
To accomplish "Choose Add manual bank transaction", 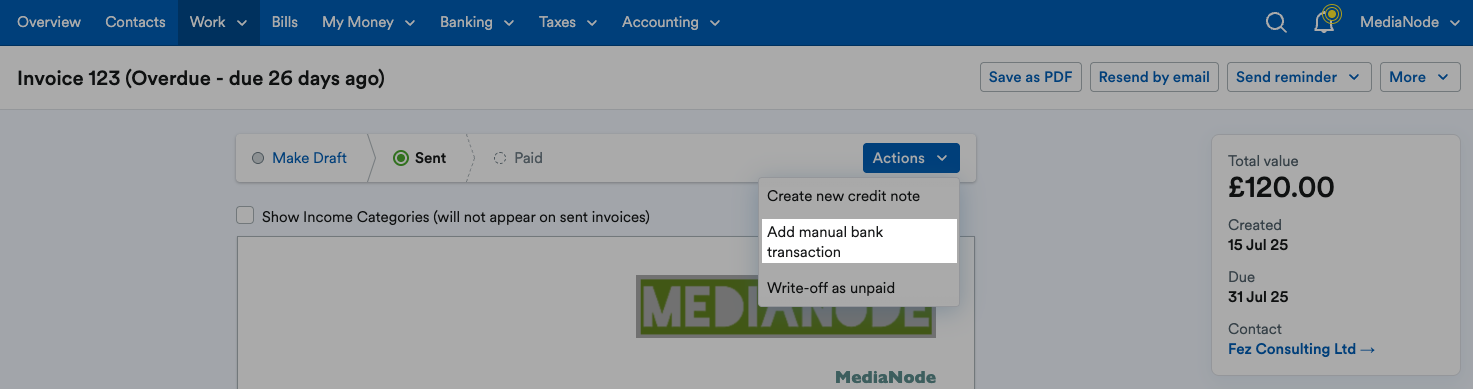I will 859,241.
